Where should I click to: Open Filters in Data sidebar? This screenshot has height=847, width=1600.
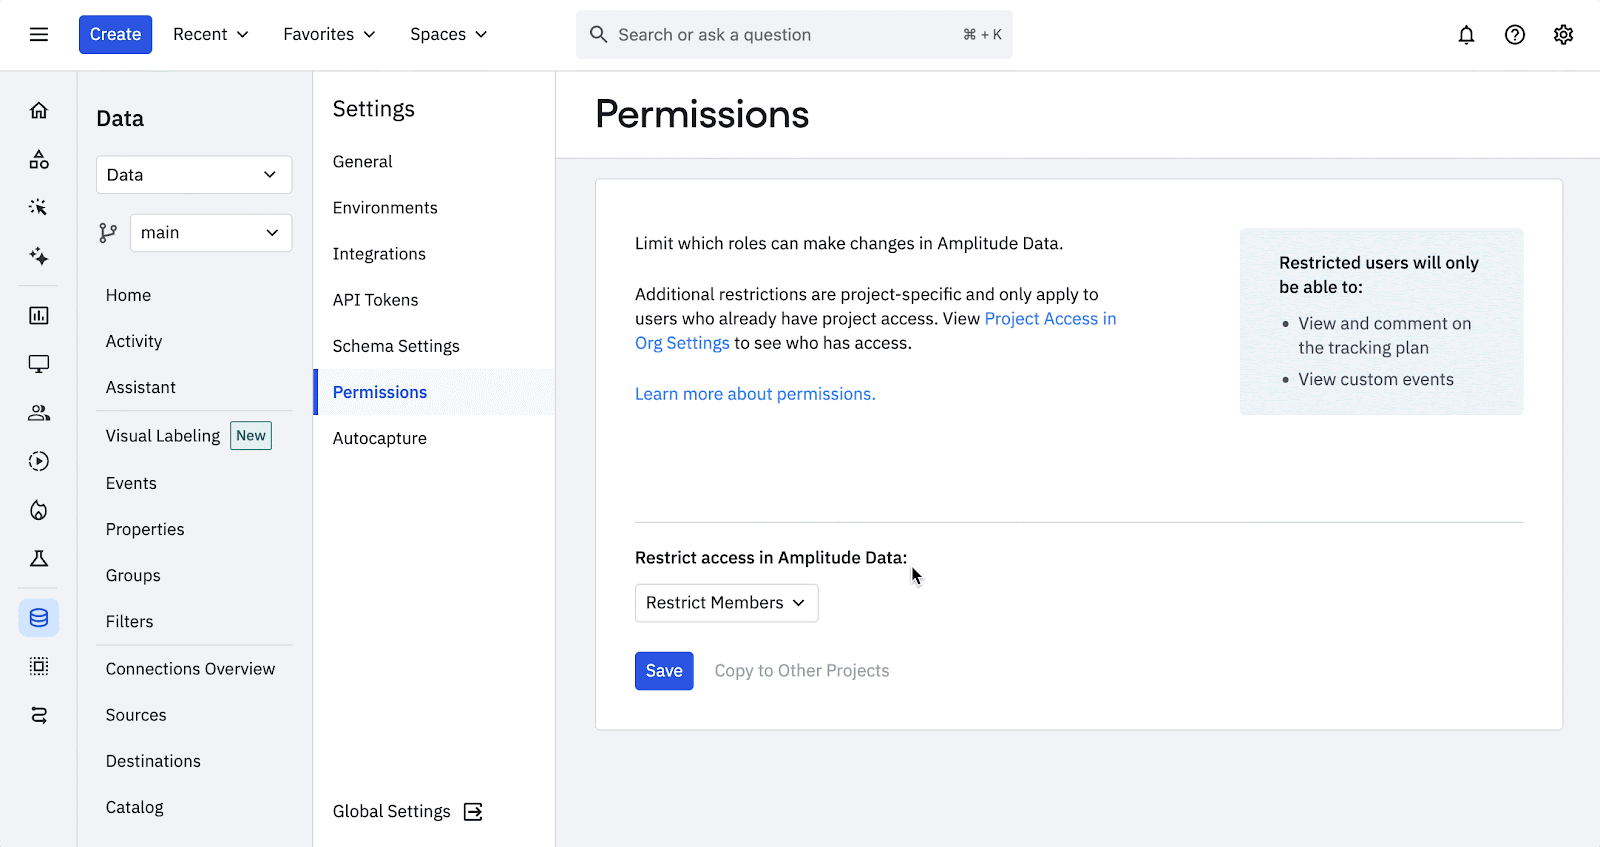click(130, 621)
